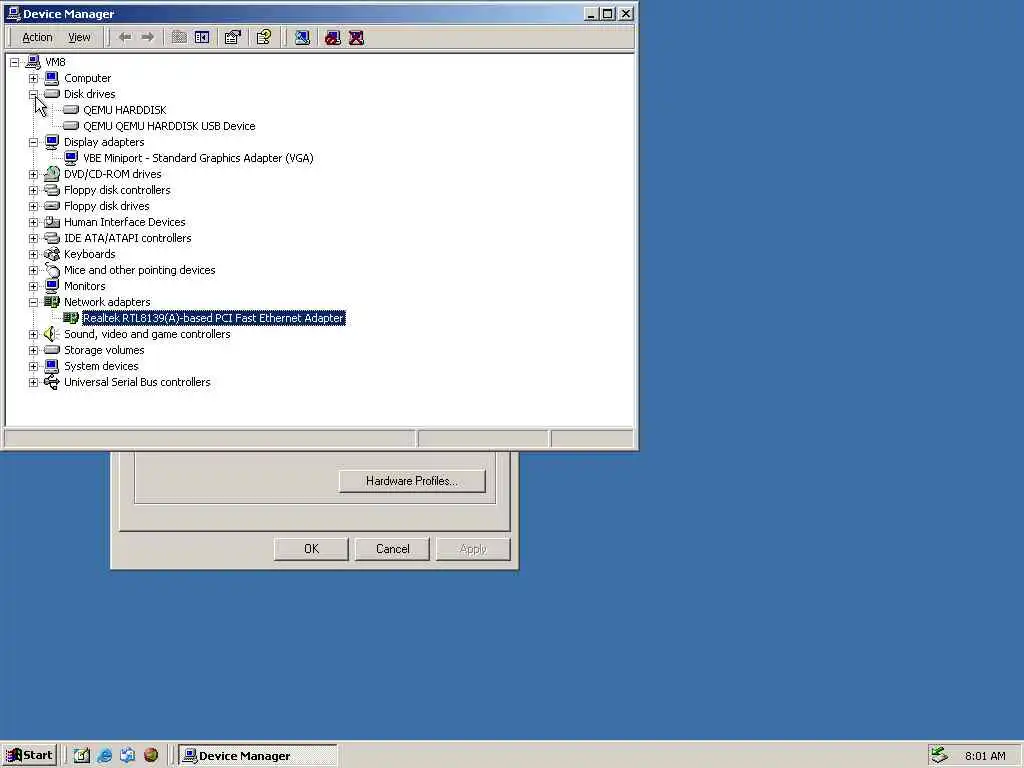Click the Forward arrow toolbar icon
Screen dimensions: 1024x768
[148, 37]
